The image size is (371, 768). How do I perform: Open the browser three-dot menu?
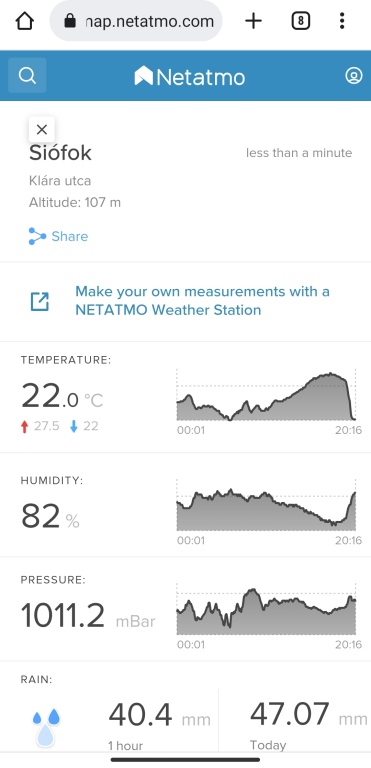[x=342, y=21]
